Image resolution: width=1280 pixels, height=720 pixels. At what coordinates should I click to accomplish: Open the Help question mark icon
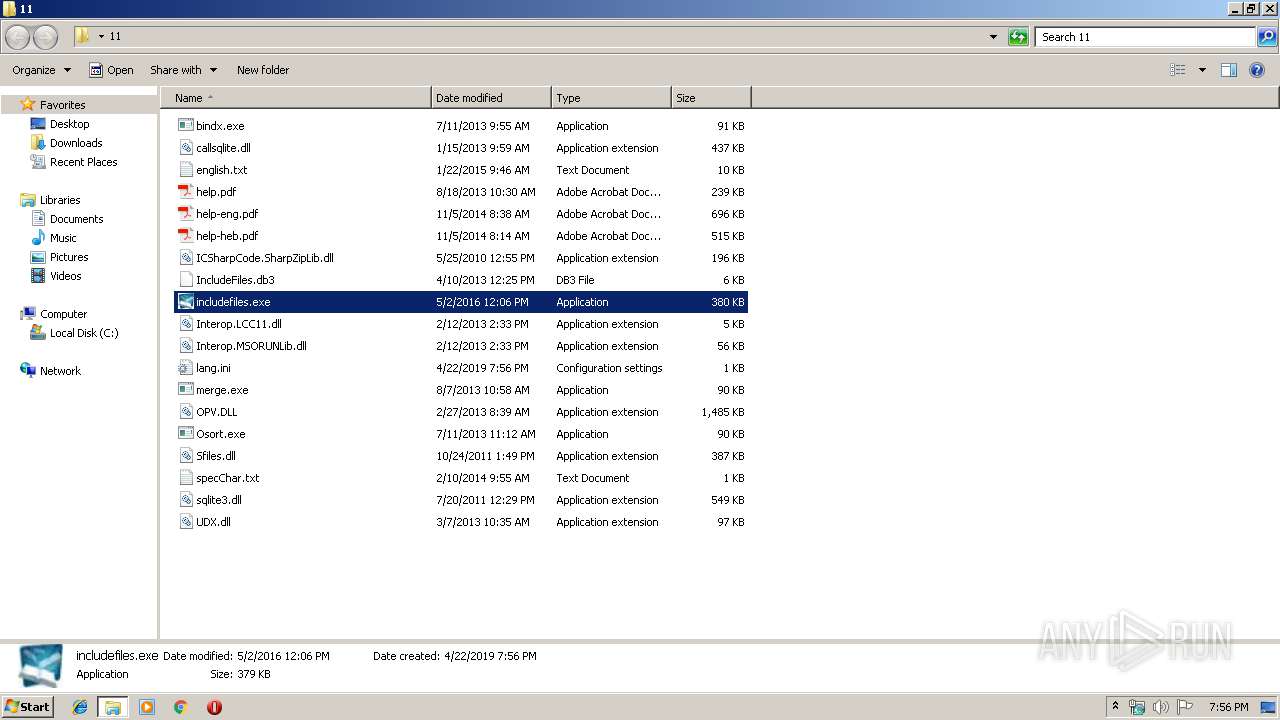1257,70
